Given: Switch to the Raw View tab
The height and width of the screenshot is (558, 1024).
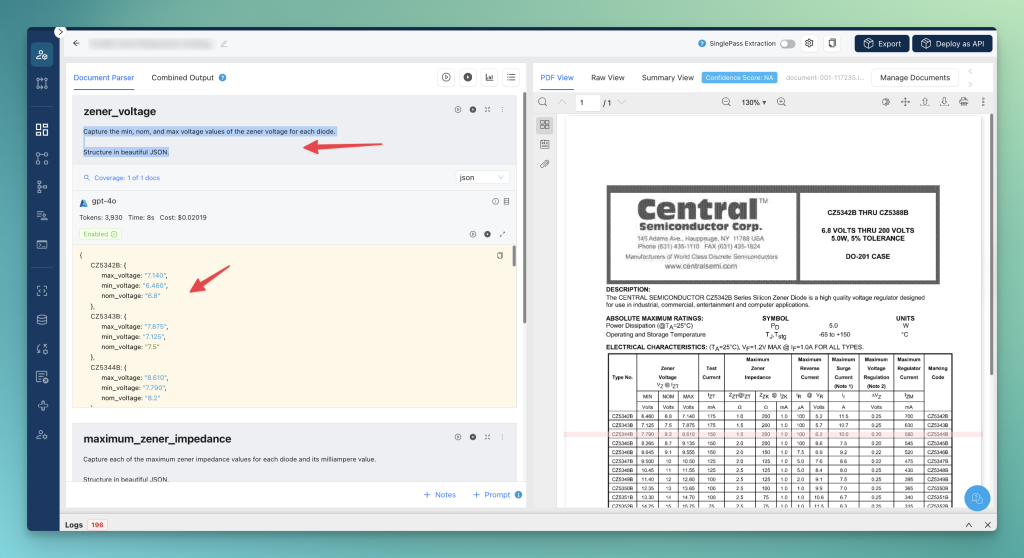Looking at the screenshot, I should (607, 77).
